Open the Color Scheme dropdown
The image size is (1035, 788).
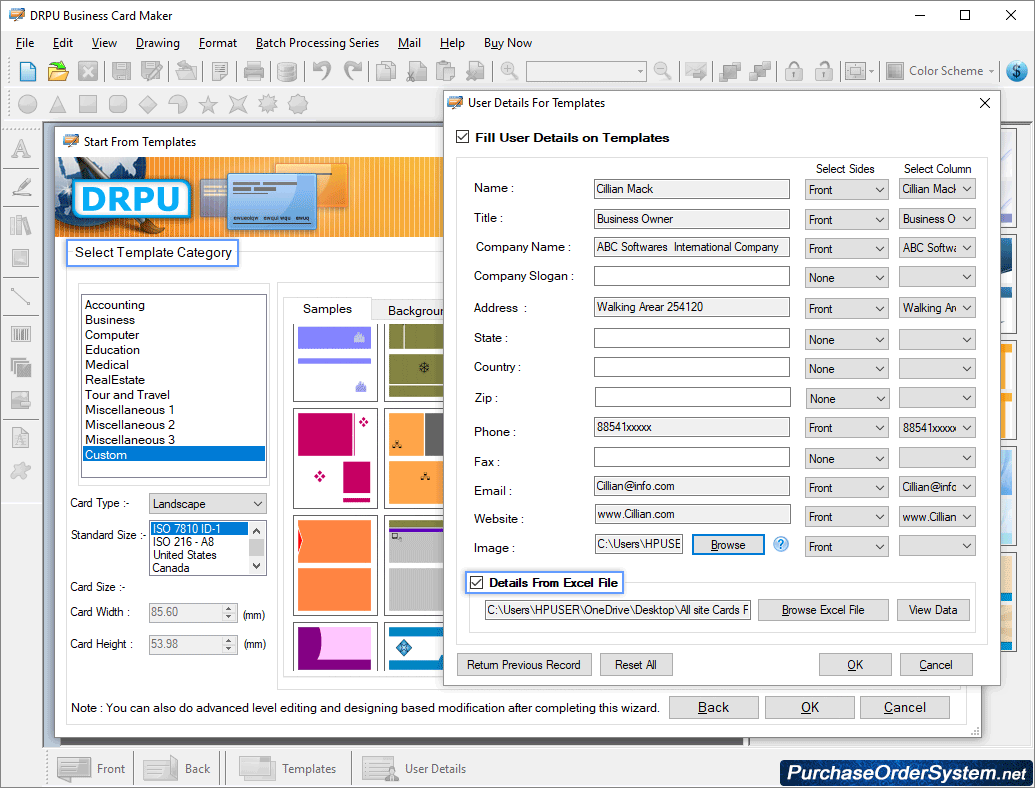click(x=941, y=71)
